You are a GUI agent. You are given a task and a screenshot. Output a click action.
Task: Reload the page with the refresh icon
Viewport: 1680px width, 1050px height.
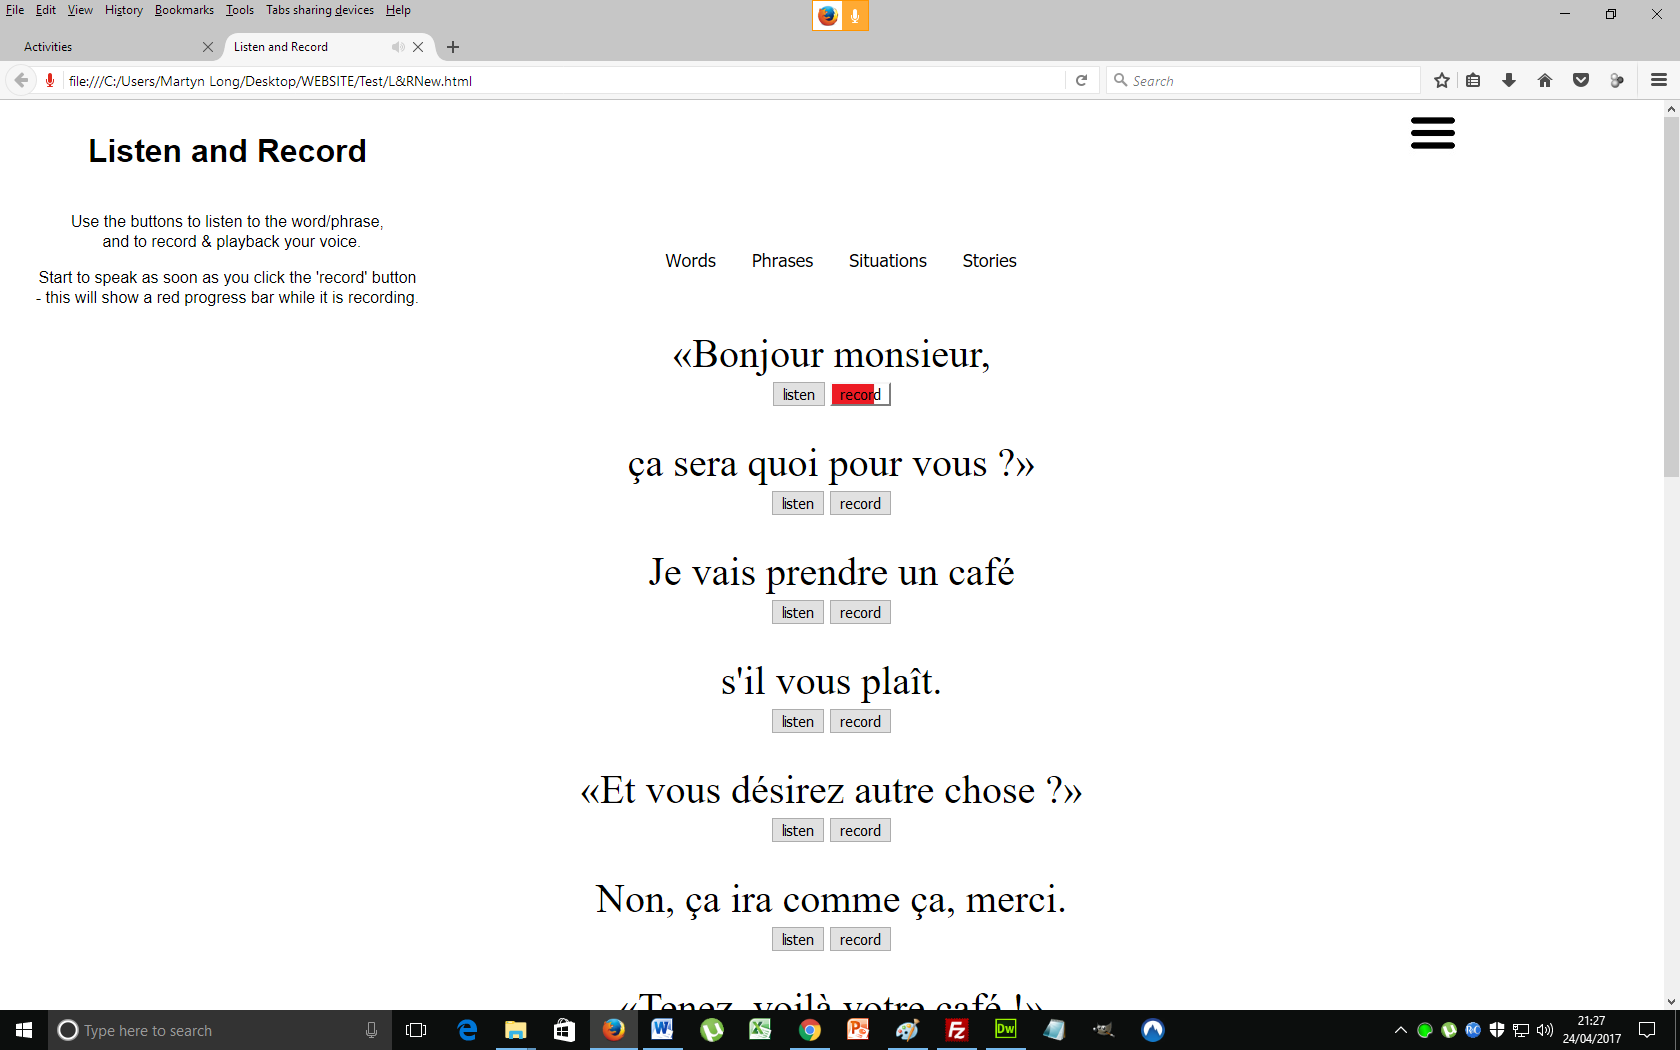point(1081,80)
